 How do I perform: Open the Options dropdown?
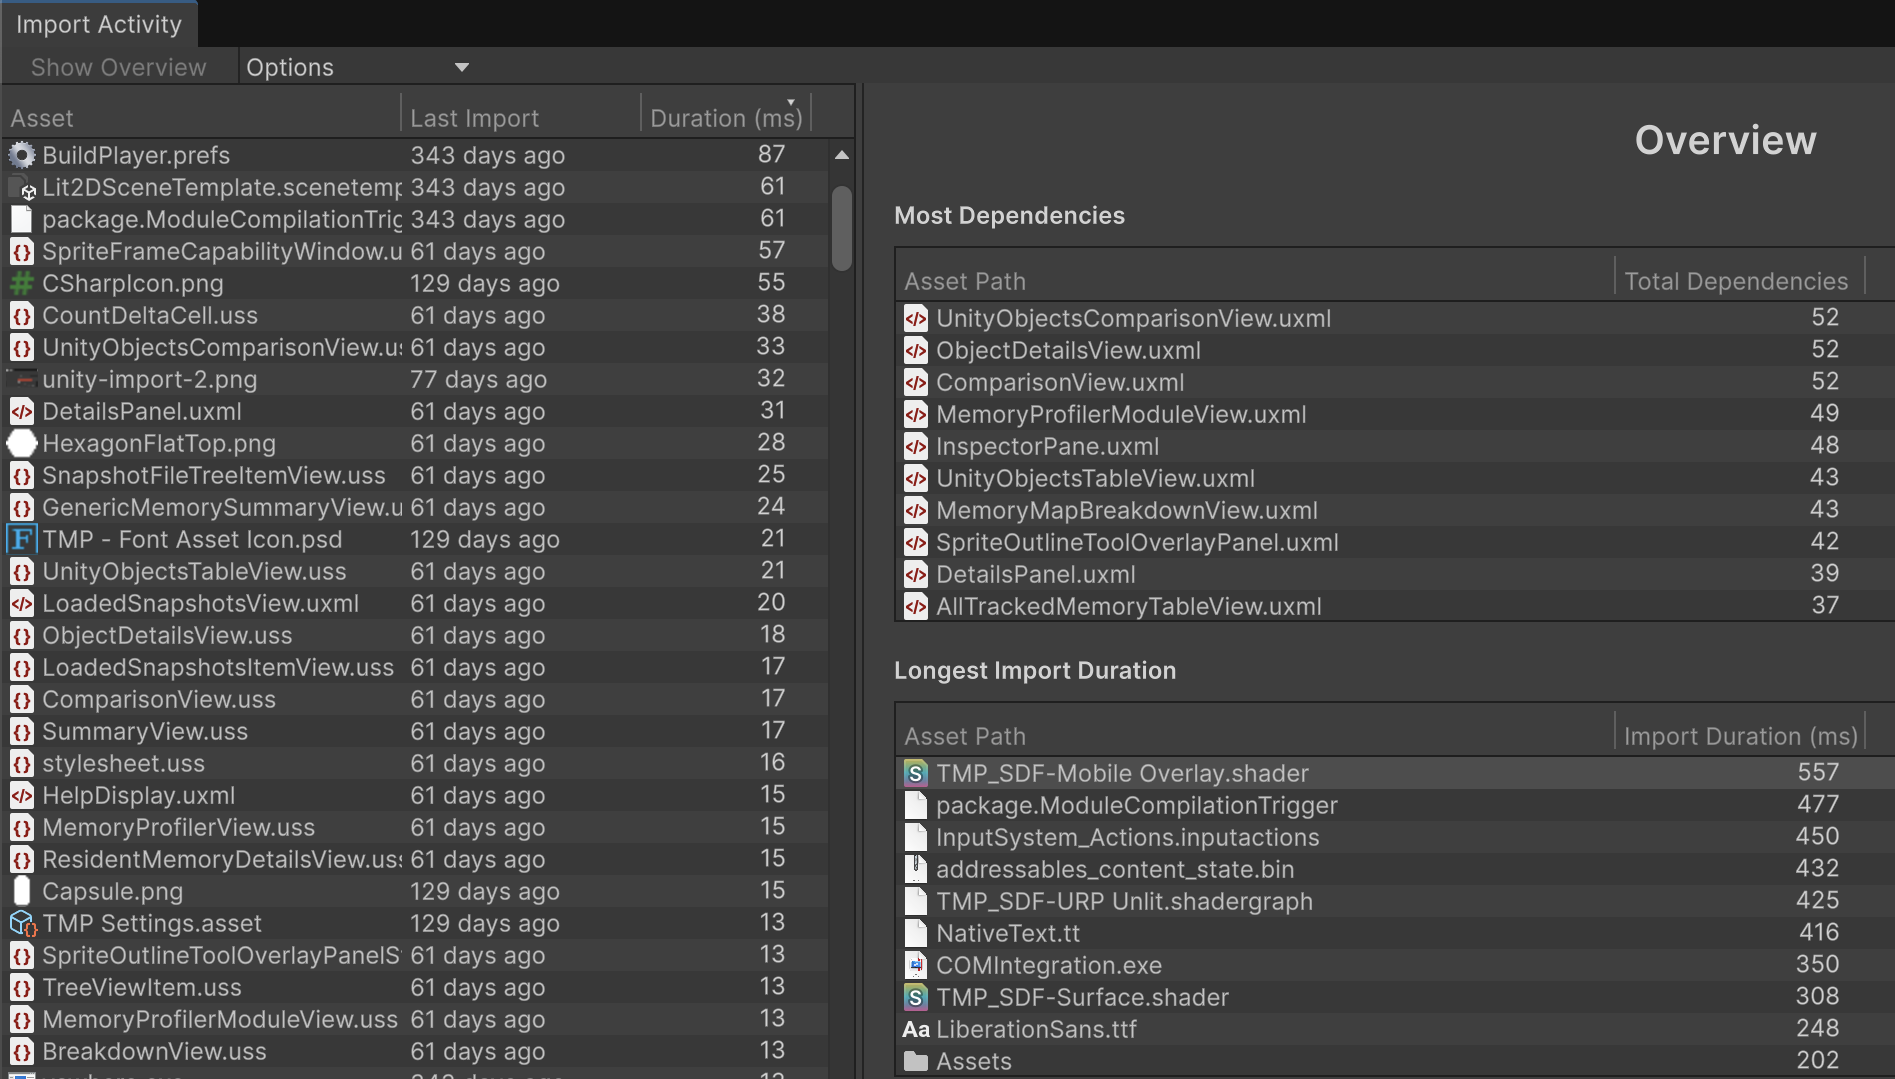click(x=358, y=67)
